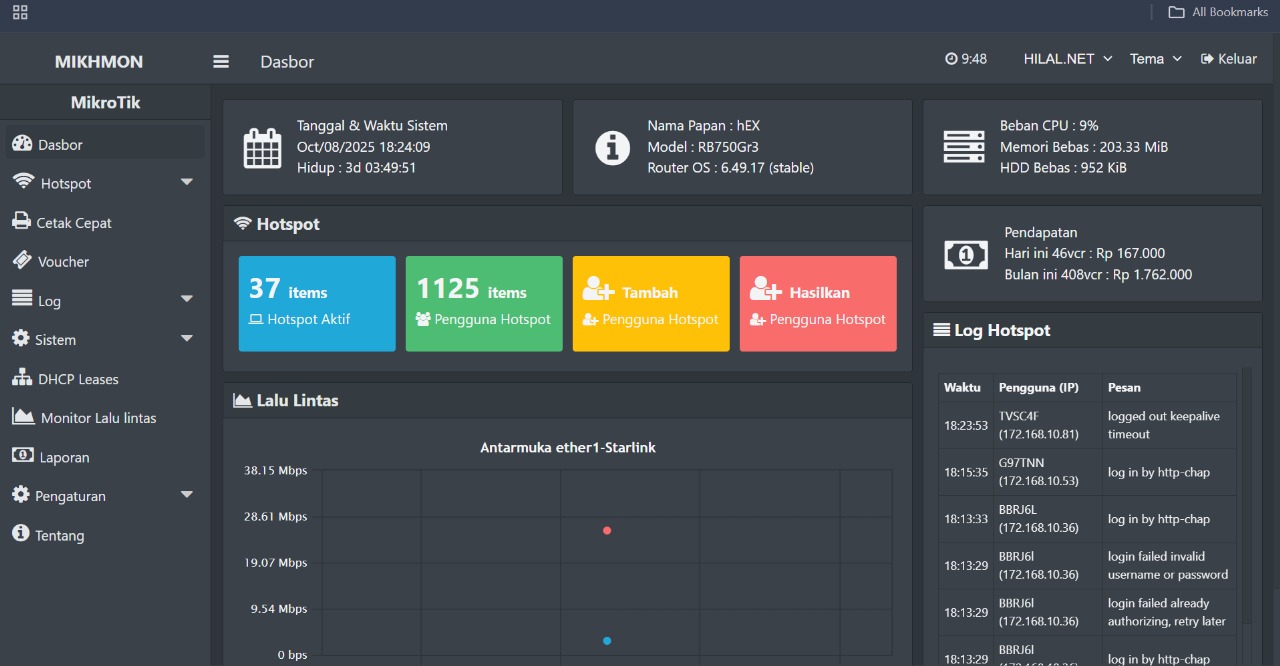This screenshot has width=1280, height=666.
Task: Click the hamburger menu icon beside Dasbor
Action: click(x=221, y=62)
